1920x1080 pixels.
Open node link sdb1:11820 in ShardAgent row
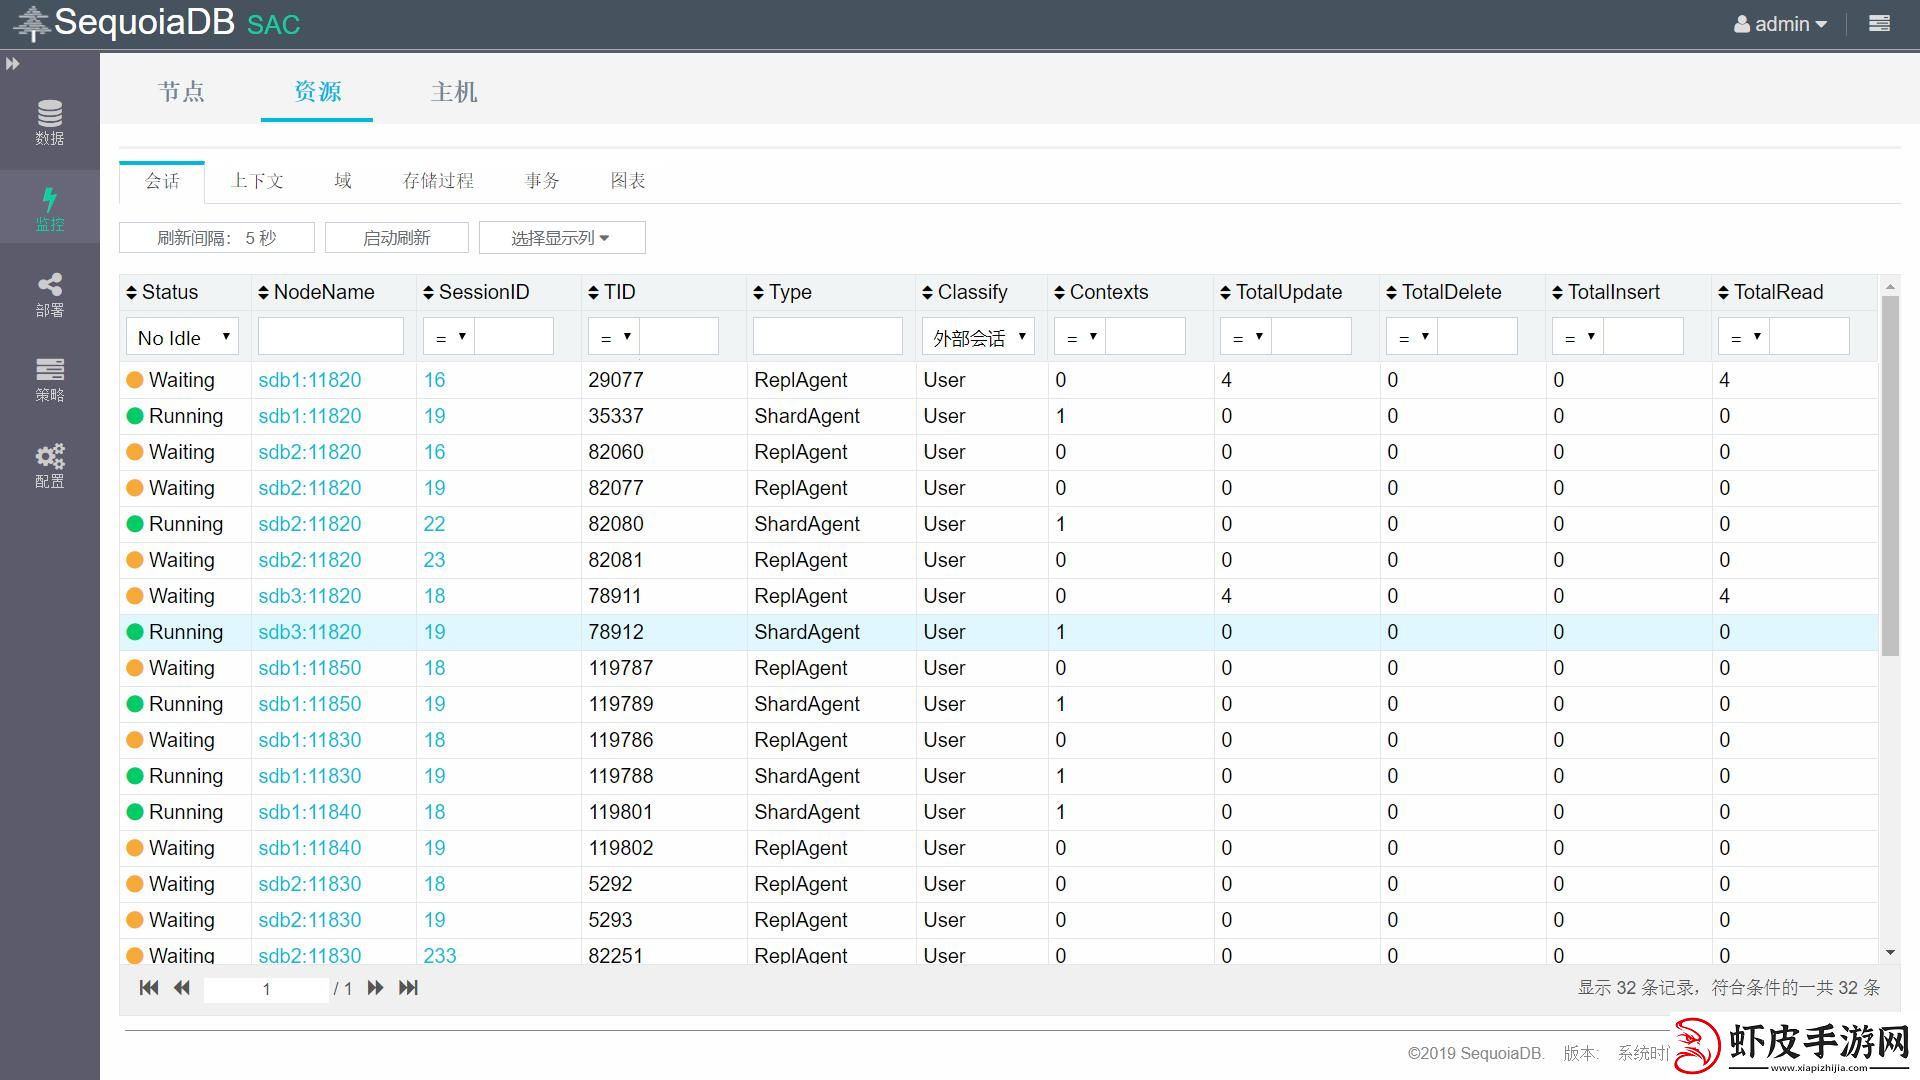[310, 416]
